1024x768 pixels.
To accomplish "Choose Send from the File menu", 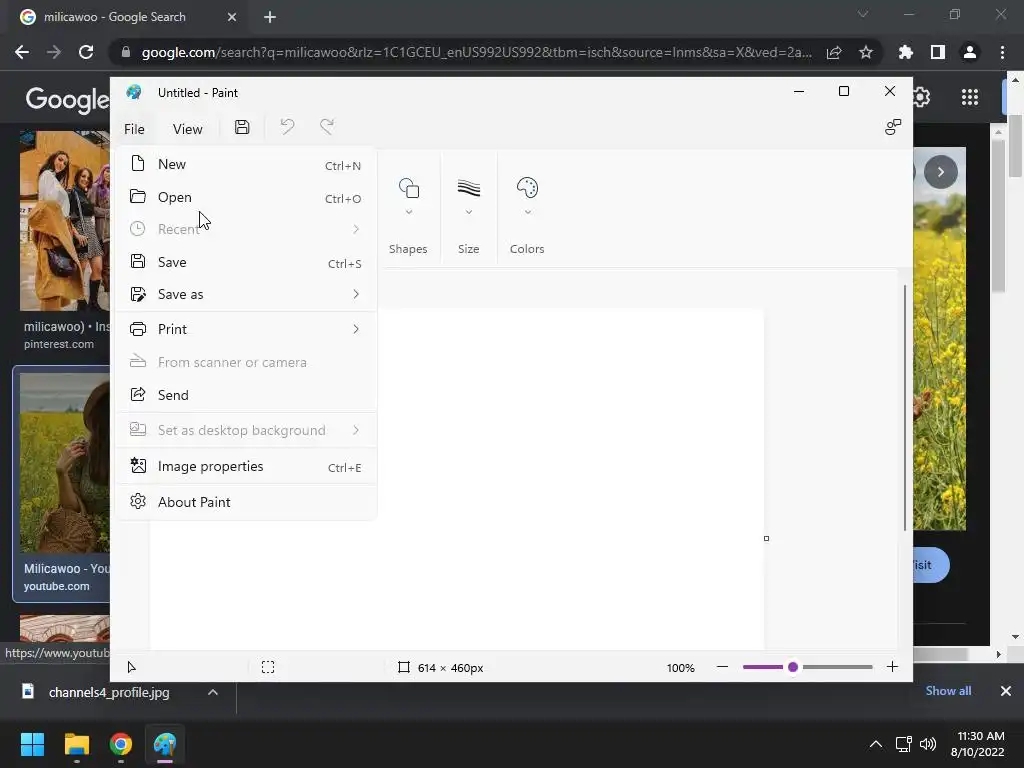I will pos(246,394).
